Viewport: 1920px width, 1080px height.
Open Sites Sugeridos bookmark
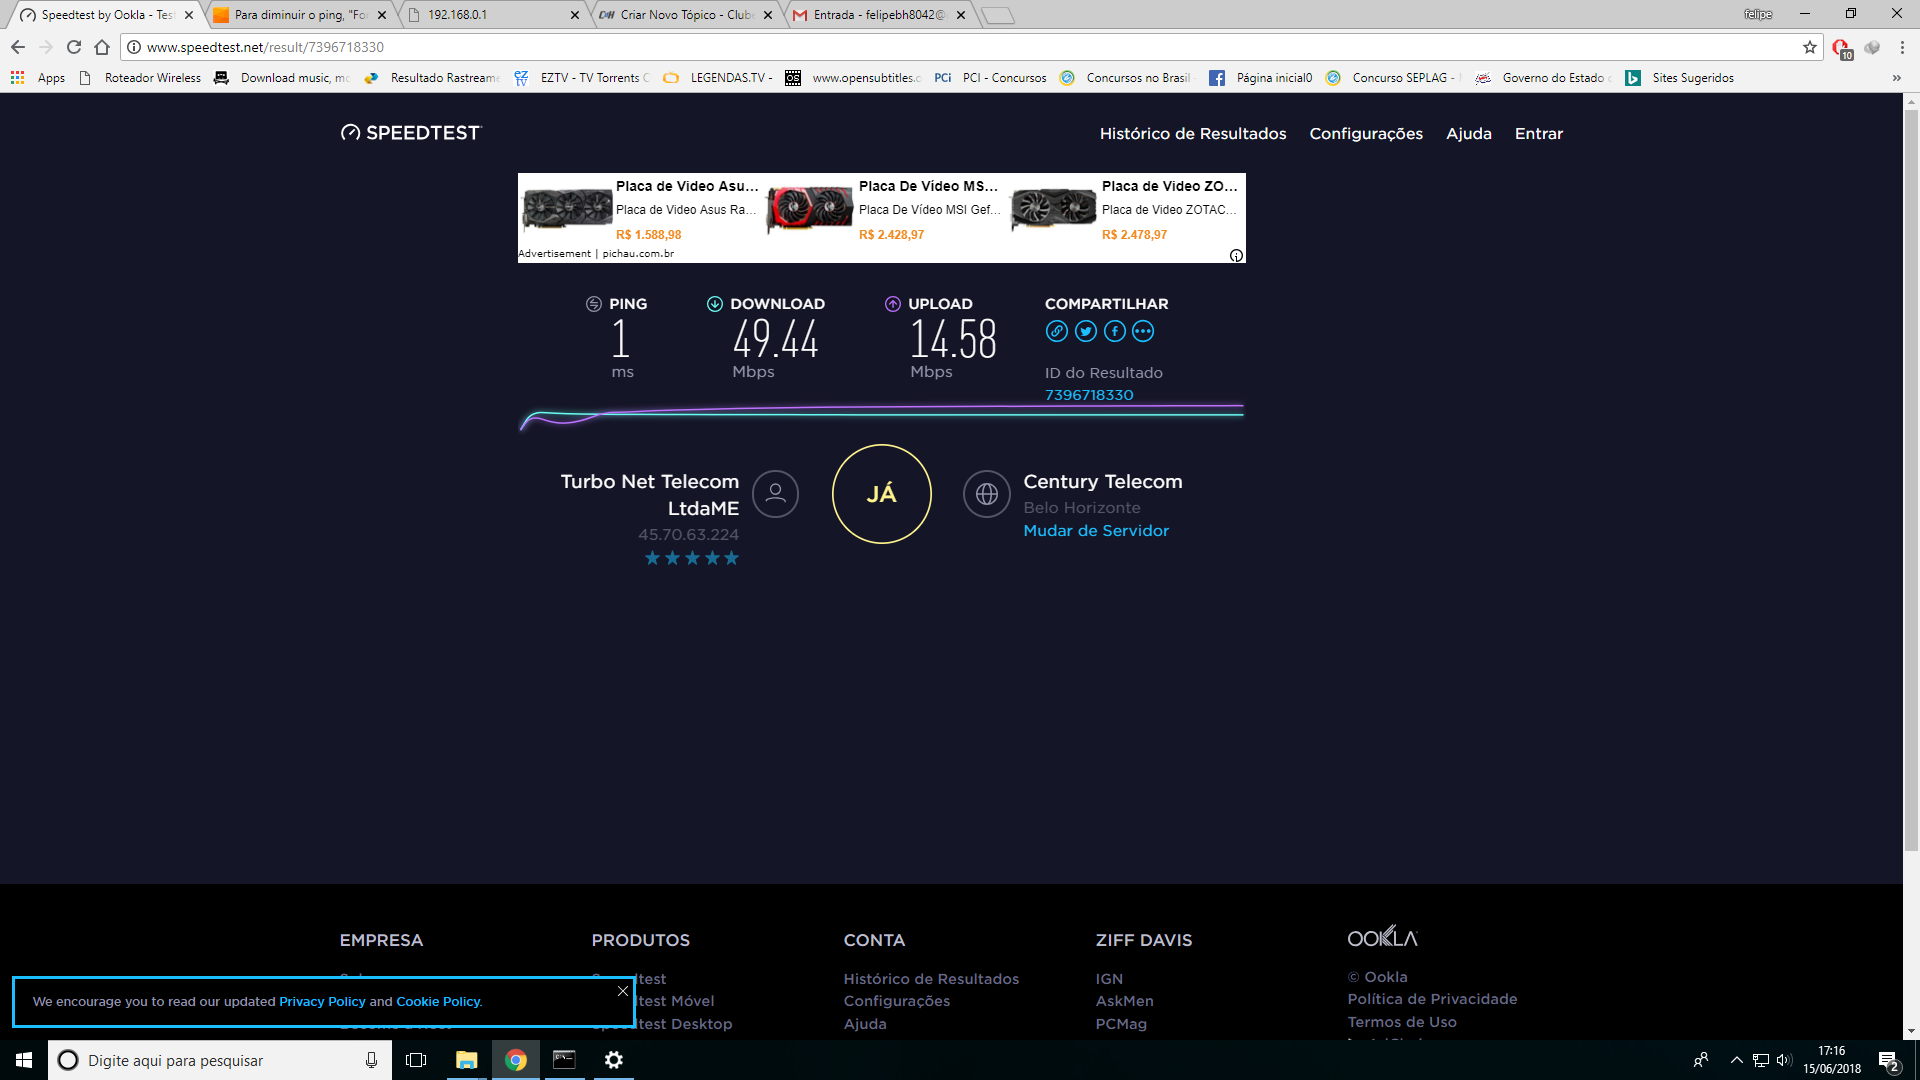pyautogui.click(x=1680, y=78)
